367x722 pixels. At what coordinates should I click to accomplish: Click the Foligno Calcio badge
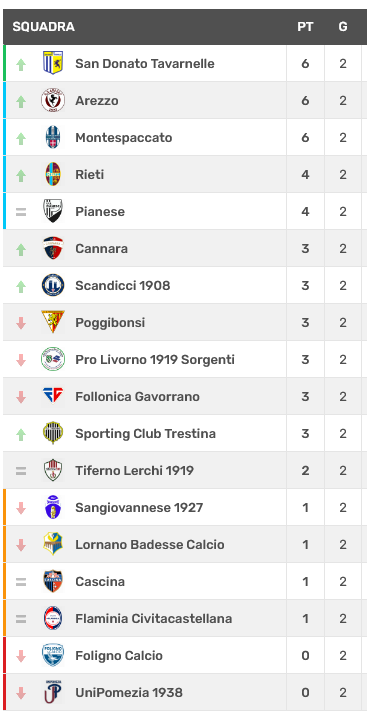tap(53, 655)
